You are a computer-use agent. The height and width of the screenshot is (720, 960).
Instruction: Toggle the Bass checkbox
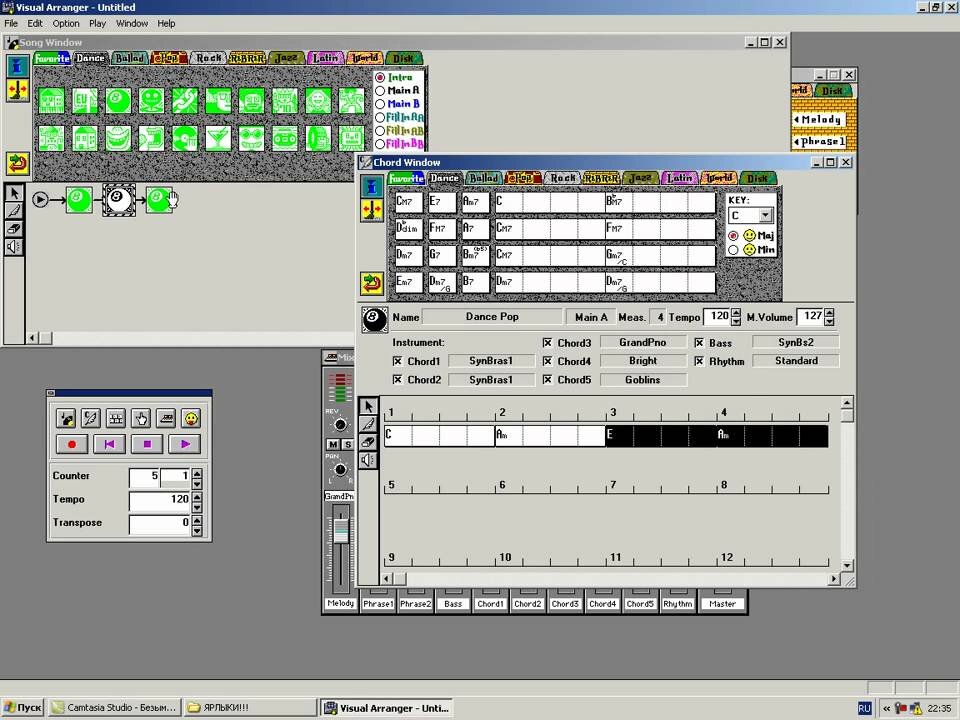pos(699,343)
